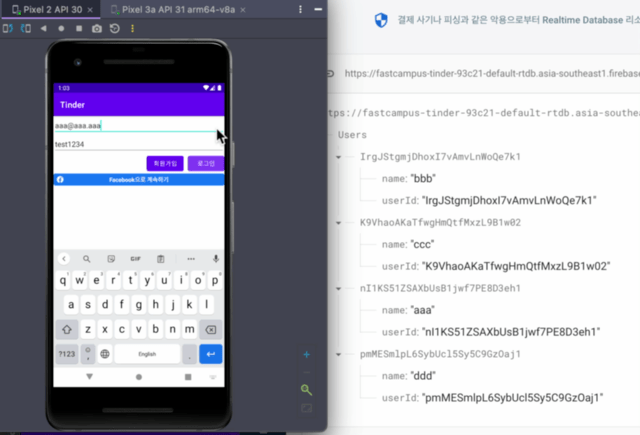Click the Firebase database URL link

point(492,73)
